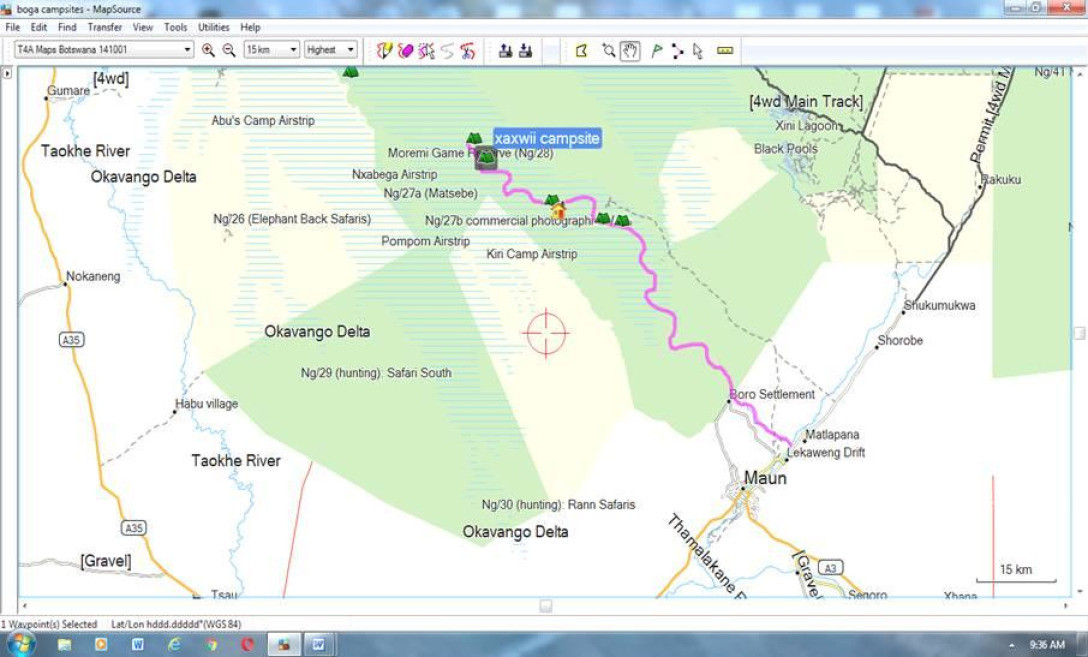1088x657 pixels.
Task: Select the Waypoint flag tool
Action: 656,50
